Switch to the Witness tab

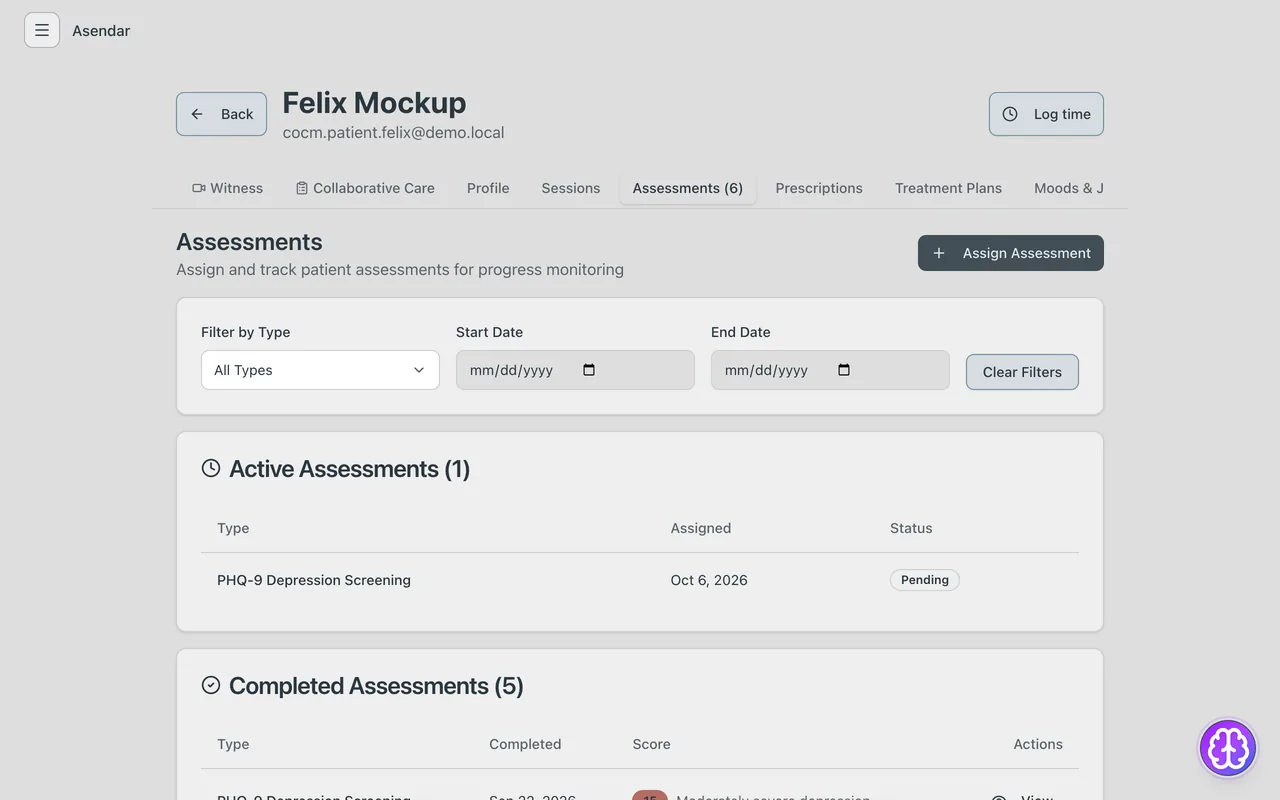tap(228, 188)
